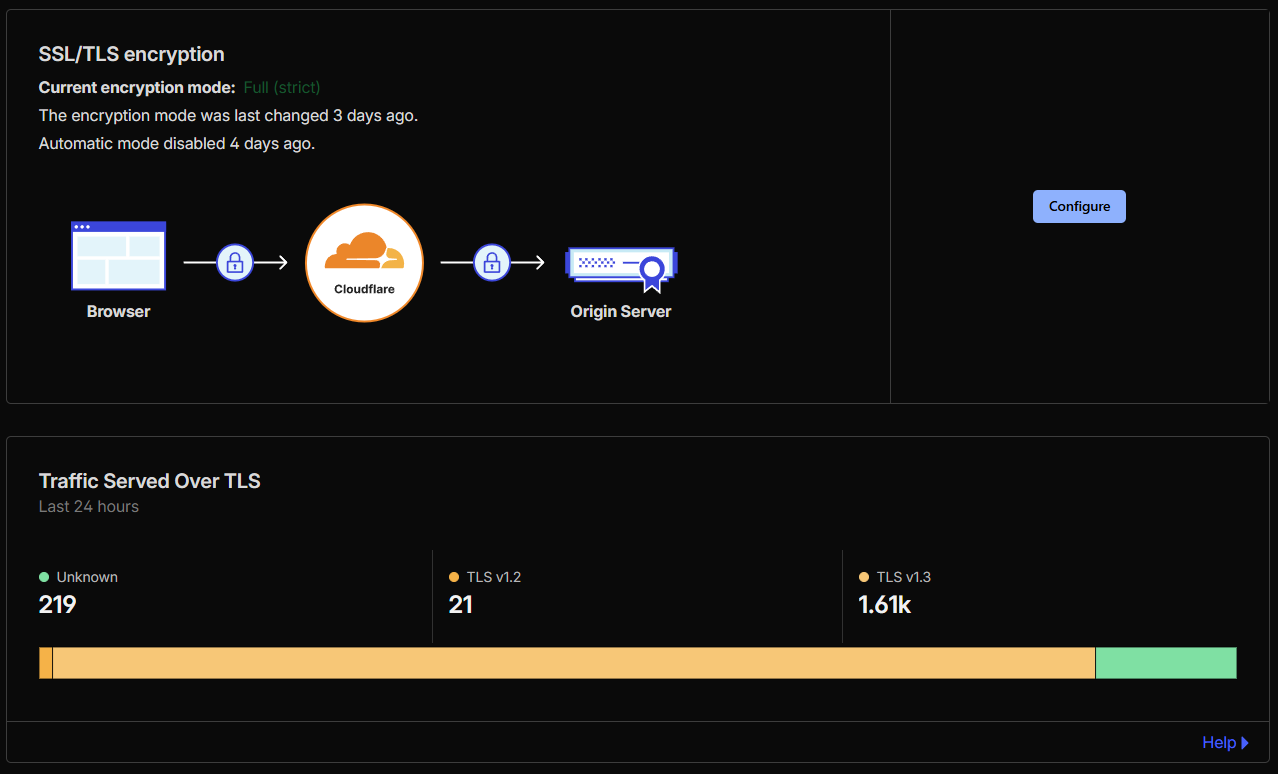Click the TLS v1.2 count value 21
Image resolution: width=1278 pixels, height=774 pixels.
[x=461, y=605]
